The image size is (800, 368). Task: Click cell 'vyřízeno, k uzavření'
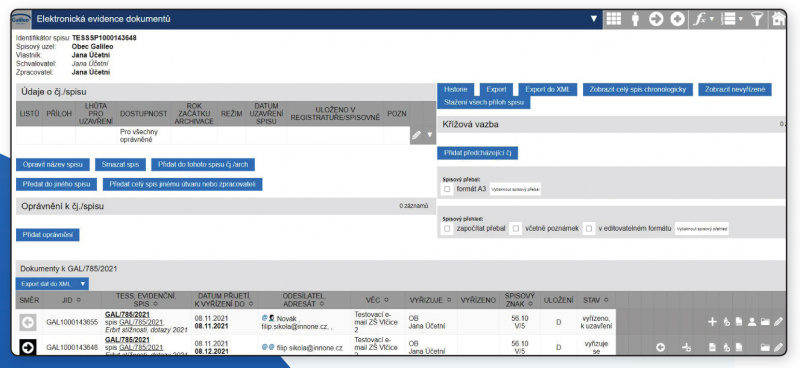click(596, 322)
